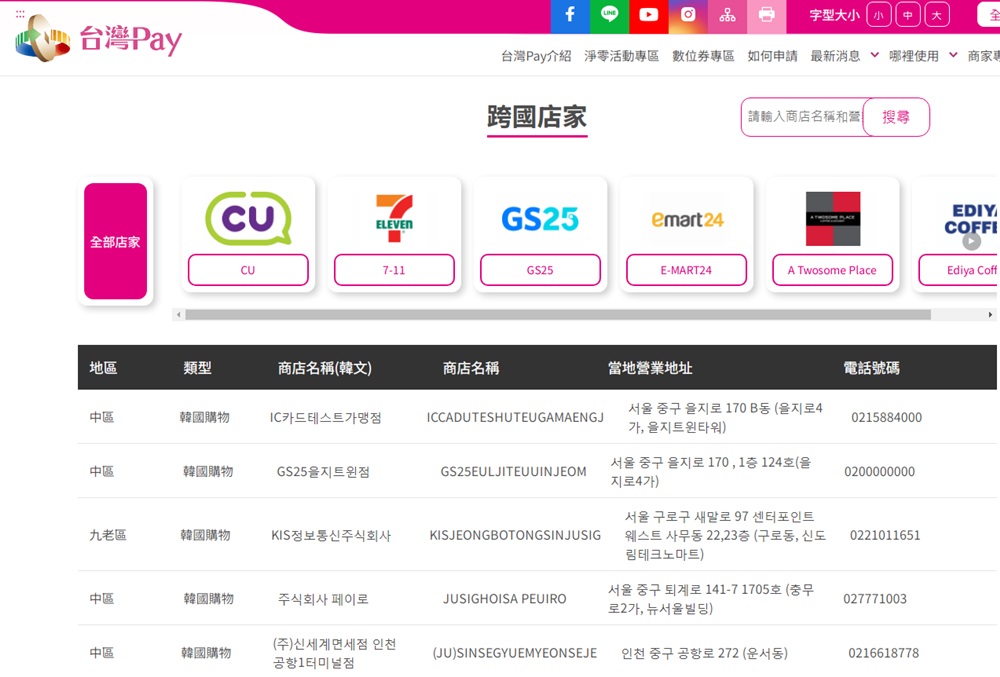Screen dimensions: 1000x677
Task: Open the Facebook share icon
Action: tap(570, 15)
